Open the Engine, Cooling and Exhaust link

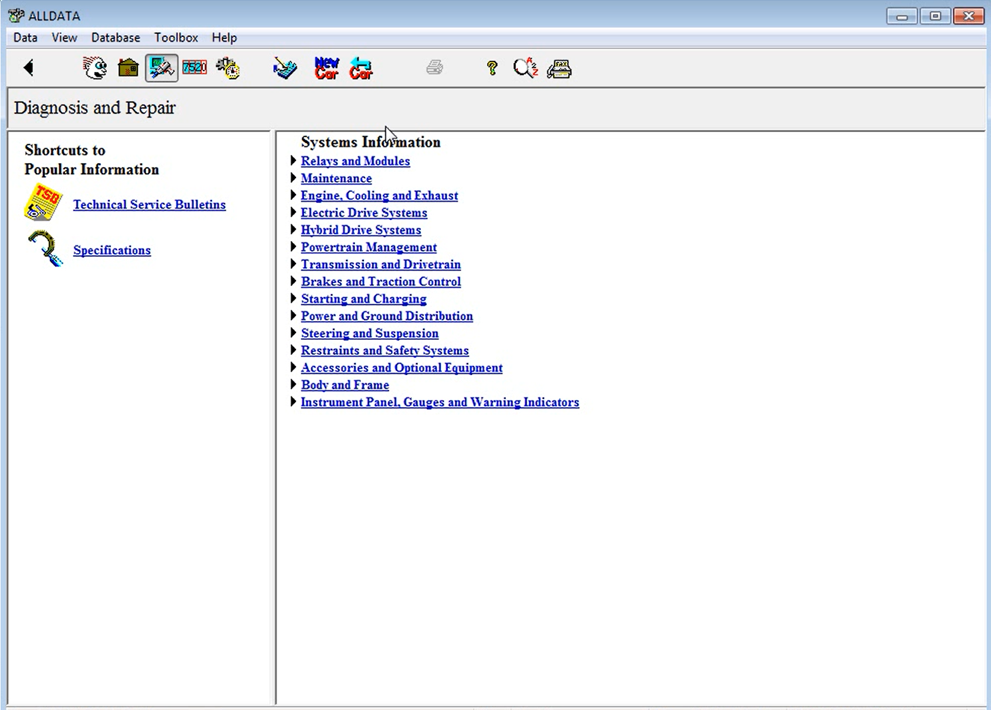coord(379,195)
